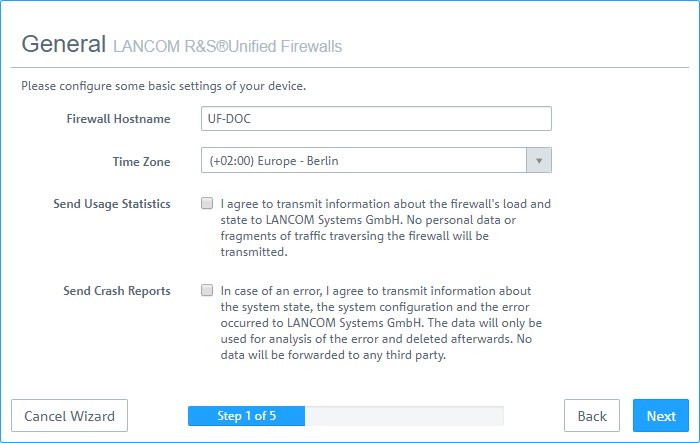Proceed with the Next button

660,416
